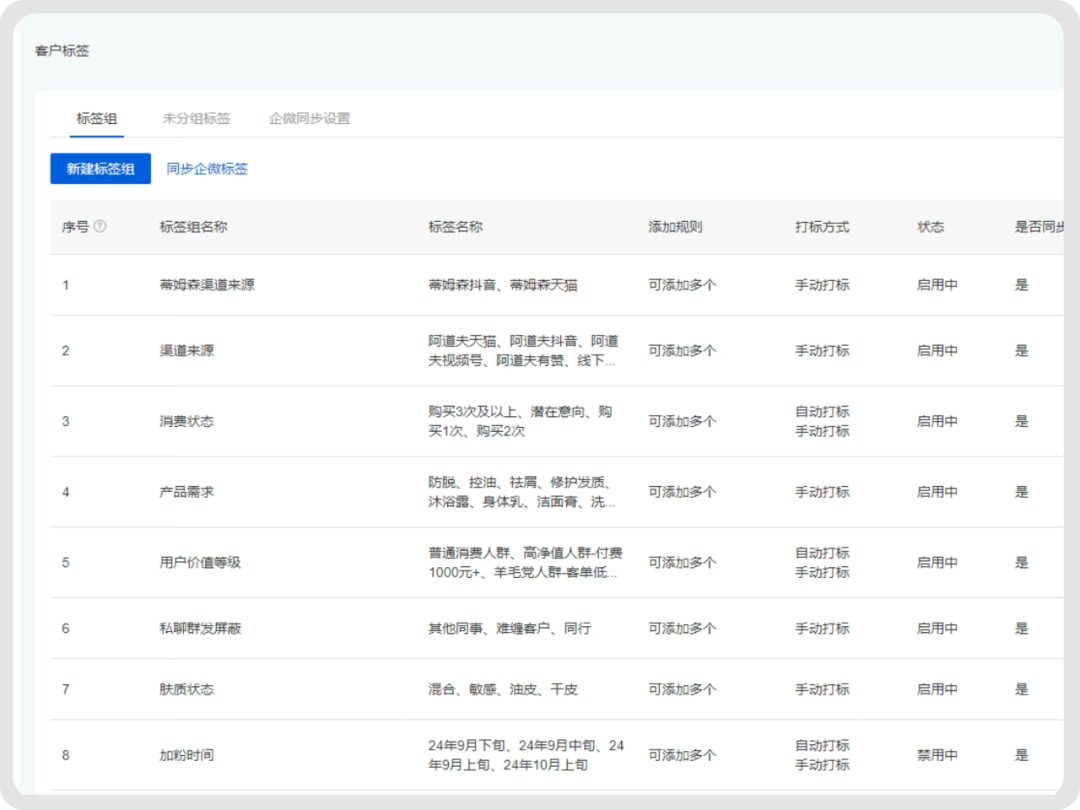Select the 消费状态 tag group
Viewport: 1080px width, 810px height.
186,421
